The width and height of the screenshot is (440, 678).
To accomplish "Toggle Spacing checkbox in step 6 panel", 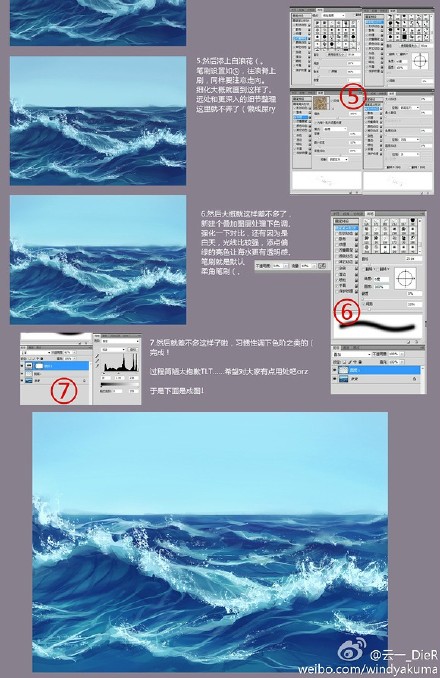I will tap(363, 304).
